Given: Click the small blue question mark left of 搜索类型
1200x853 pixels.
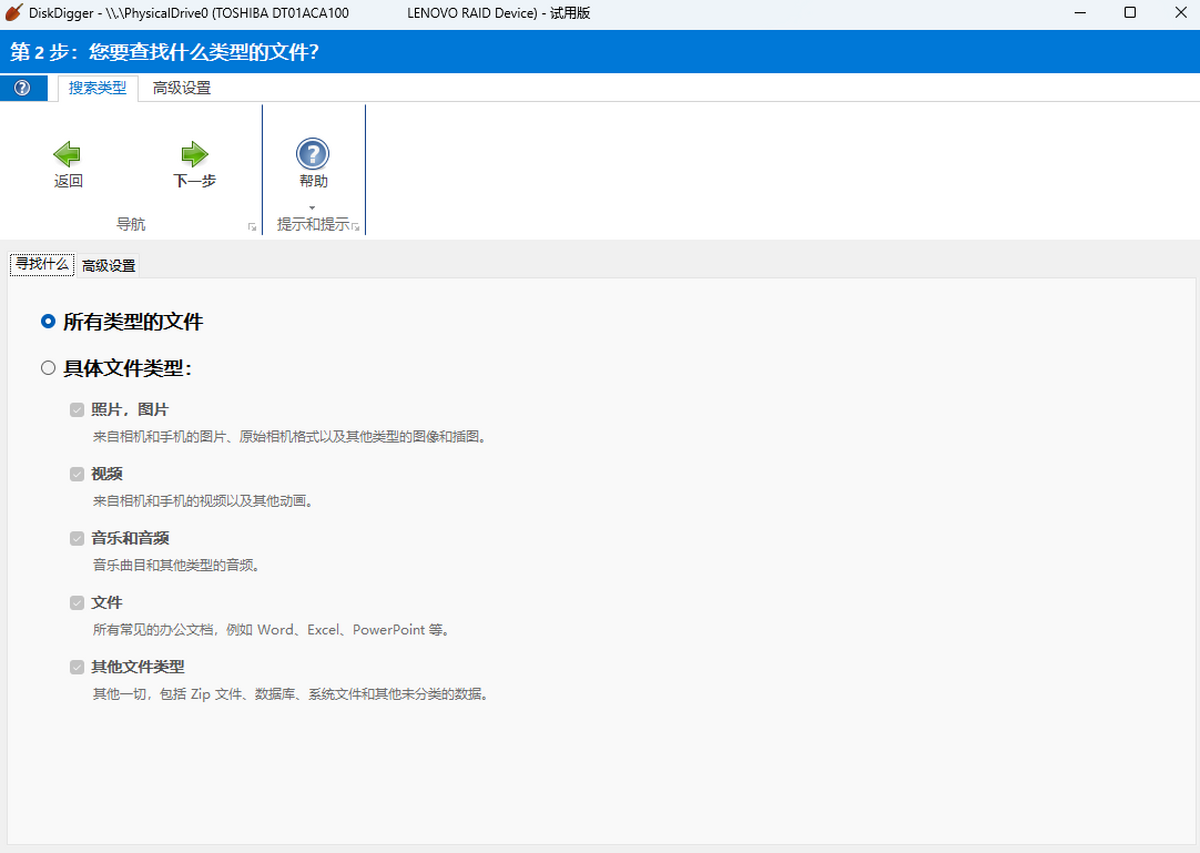Looking at the screenshot, I should 23,88.
